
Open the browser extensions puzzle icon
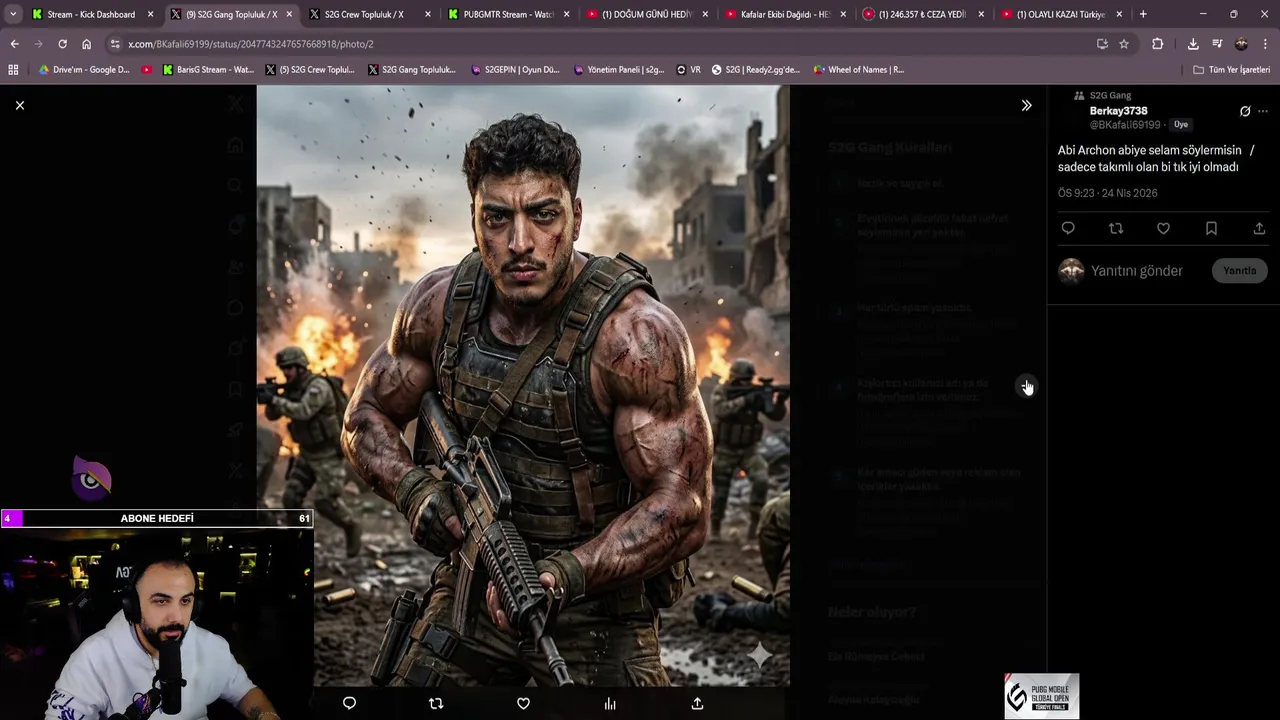[1157, 44]
